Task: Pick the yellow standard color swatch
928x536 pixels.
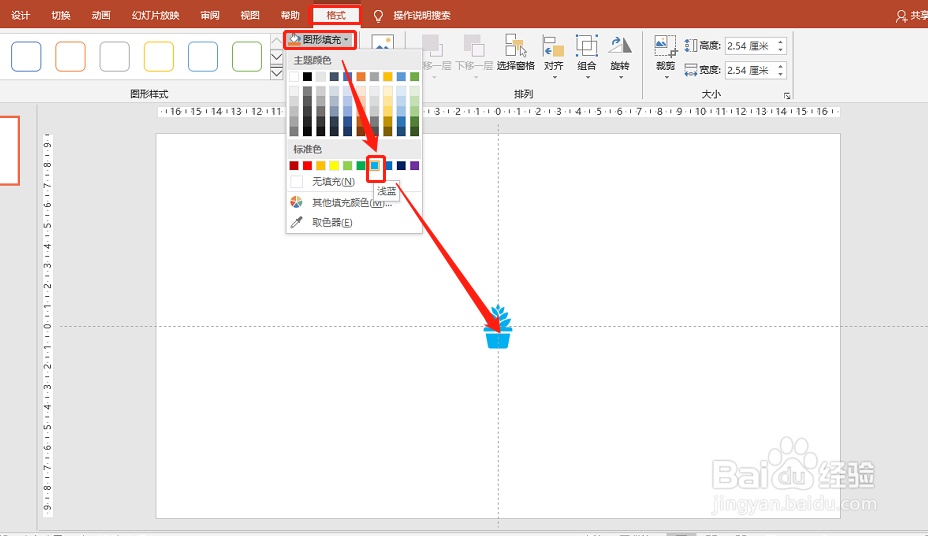Action: pos(334,166)
